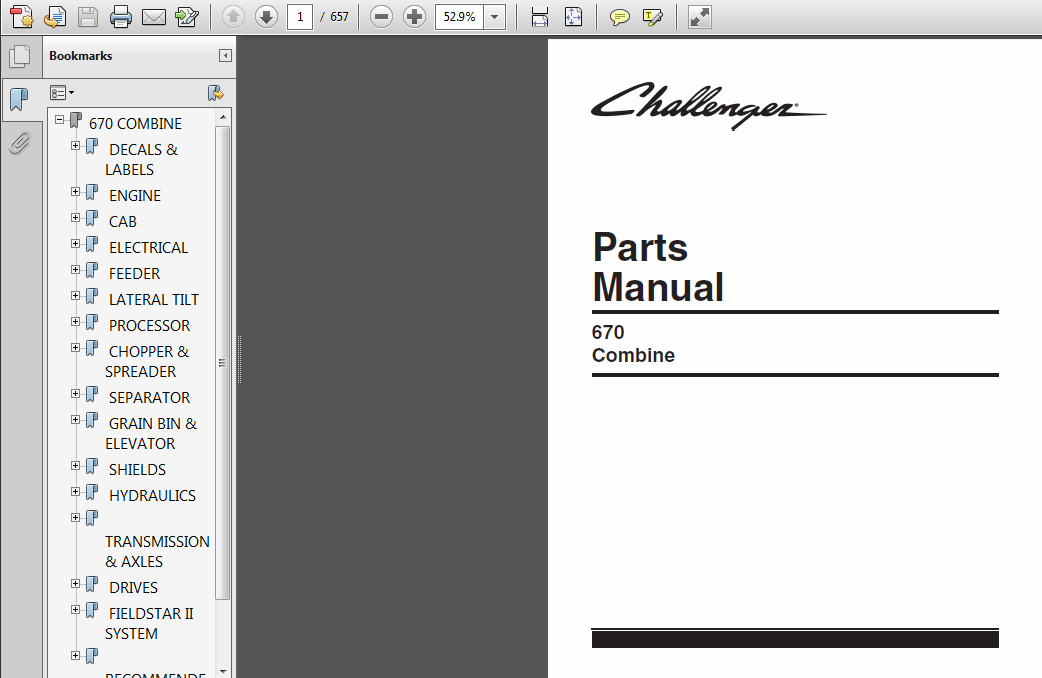Click the bookmarks vertical scrollbar thumb
The height and width of the screenshot is (678, 1042).
(223, 363)
